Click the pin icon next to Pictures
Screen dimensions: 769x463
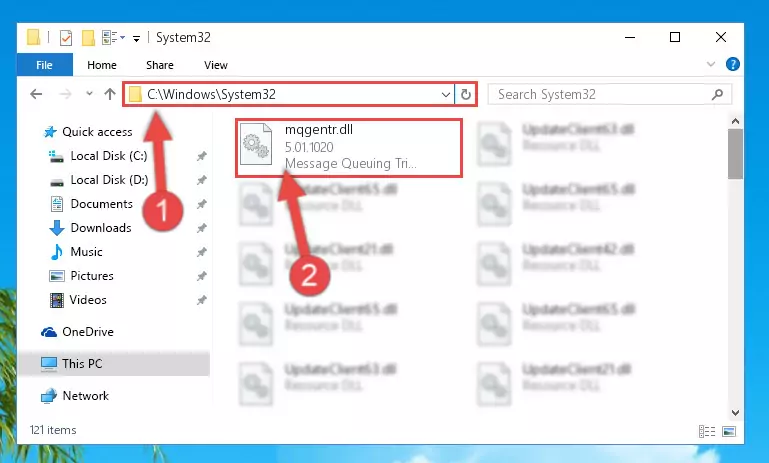202,277
